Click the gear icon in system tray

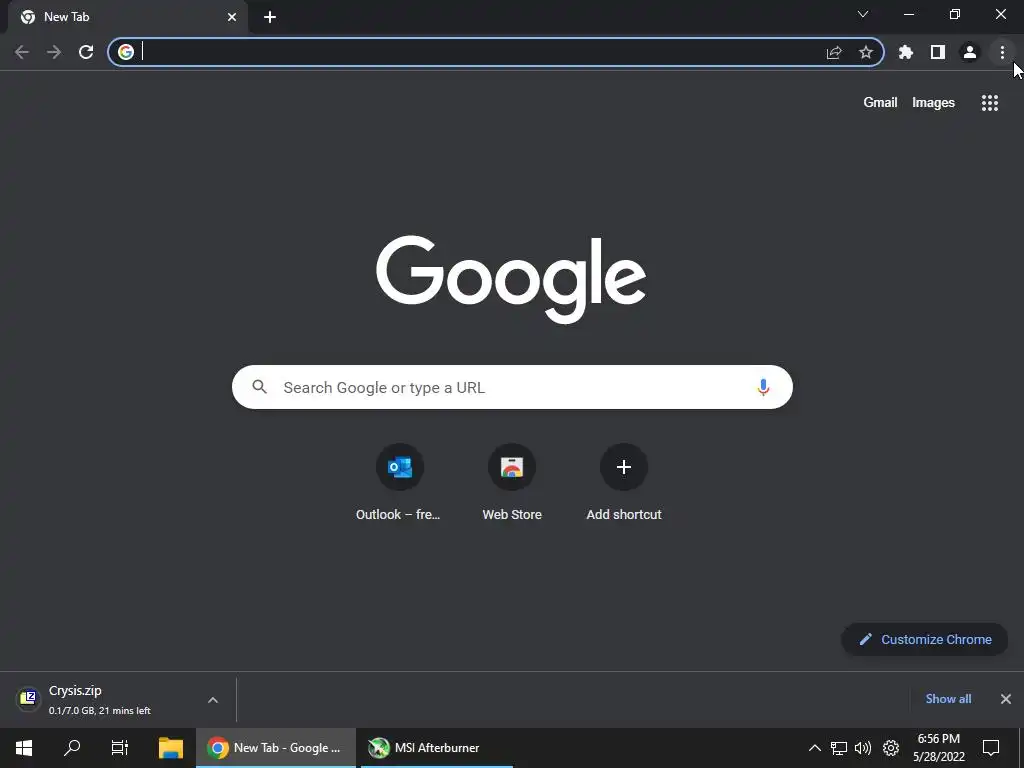click(891, 748)
